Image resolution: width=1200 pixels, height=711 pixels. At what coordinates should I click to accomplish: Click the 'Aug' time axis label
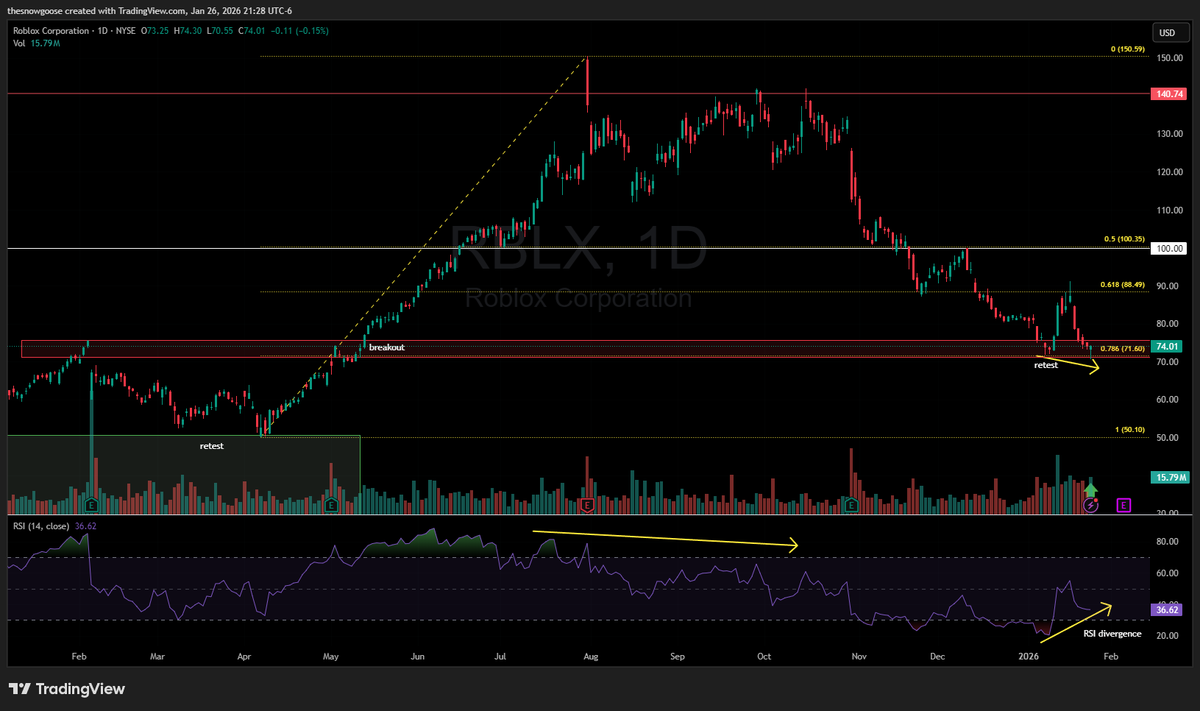pos(591,657)
